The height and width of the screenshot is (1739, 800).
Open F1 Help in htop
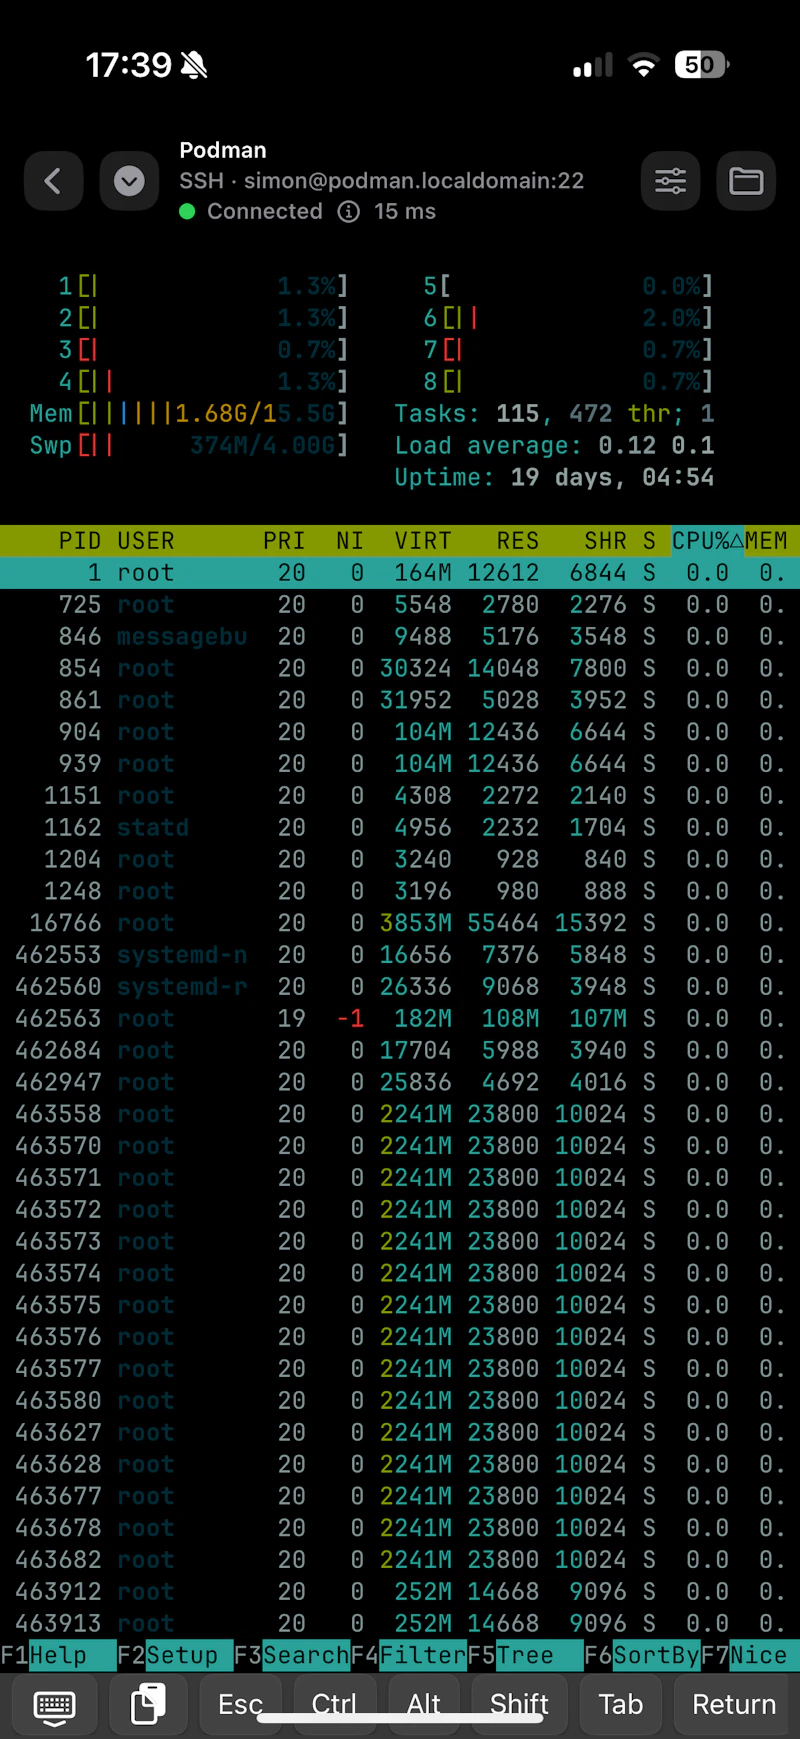(58, 1655)
